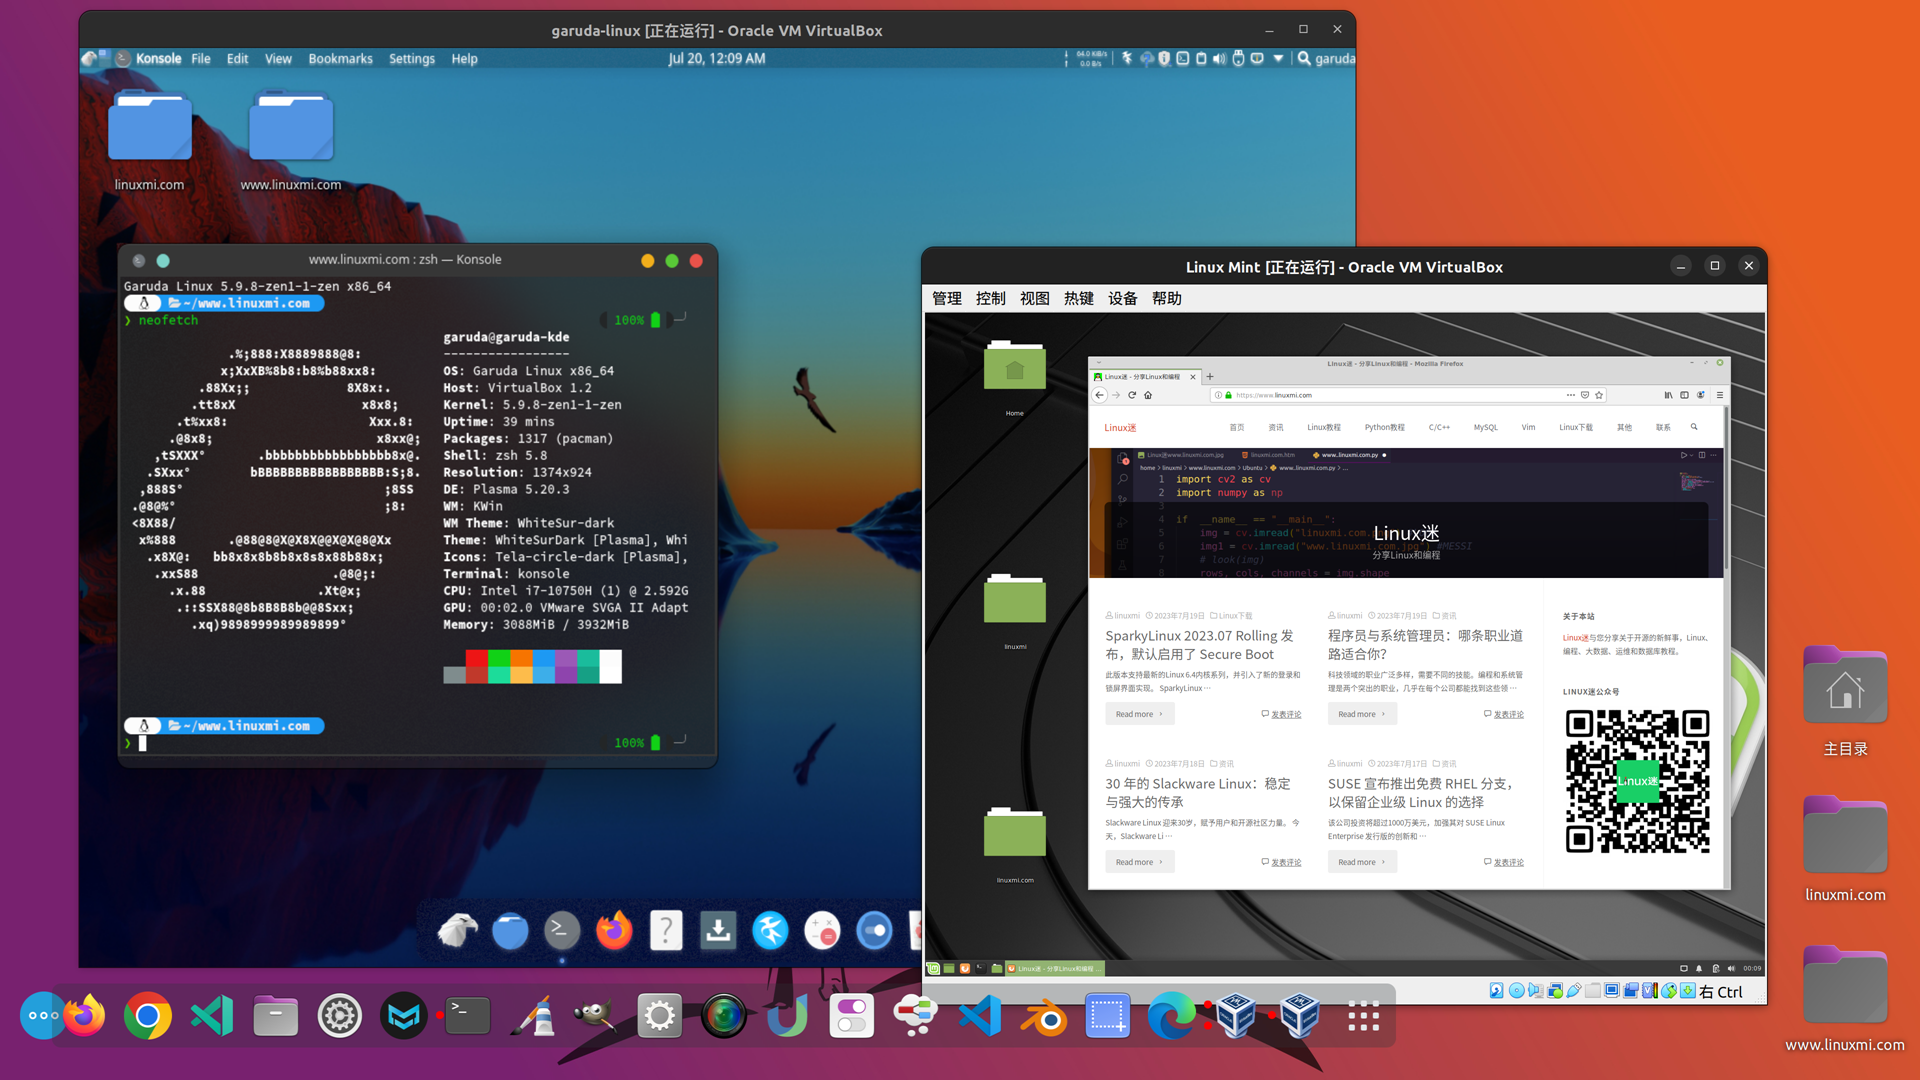The image size is (1920, 1080).
Task: Reload the page in Mint's Firefox
Action: pos(1132,395)
